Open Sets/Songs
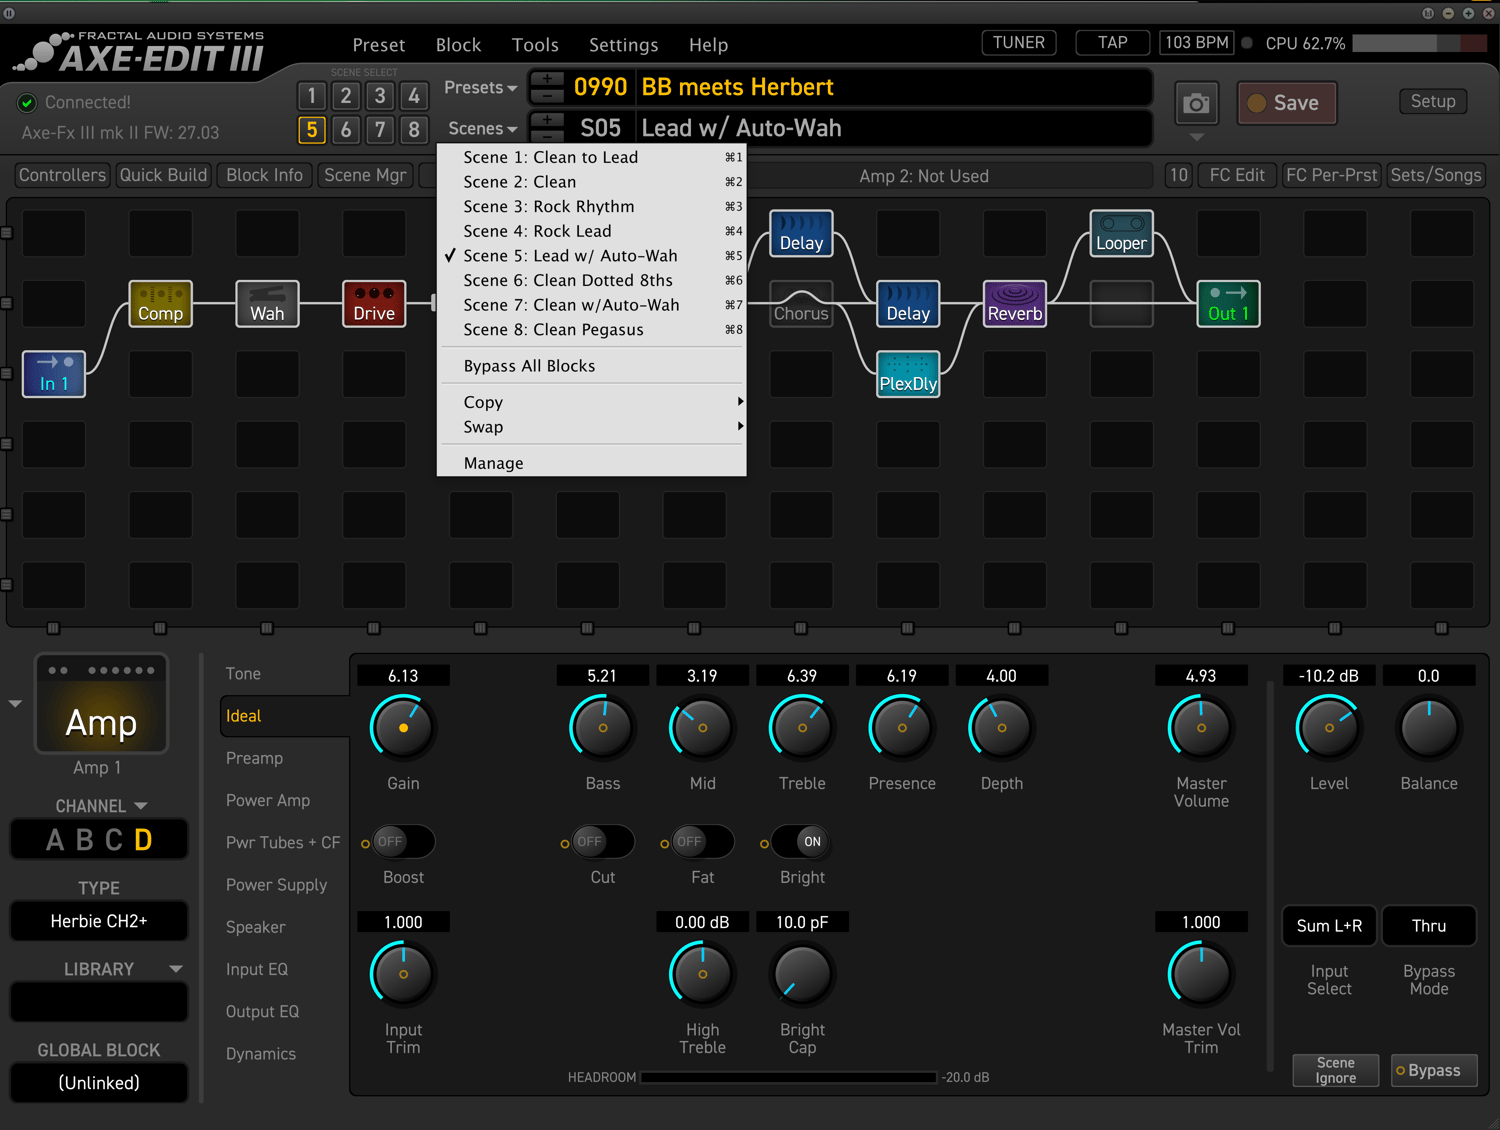Viewport: 1500px width, 1130px height. pos(1436,175)
